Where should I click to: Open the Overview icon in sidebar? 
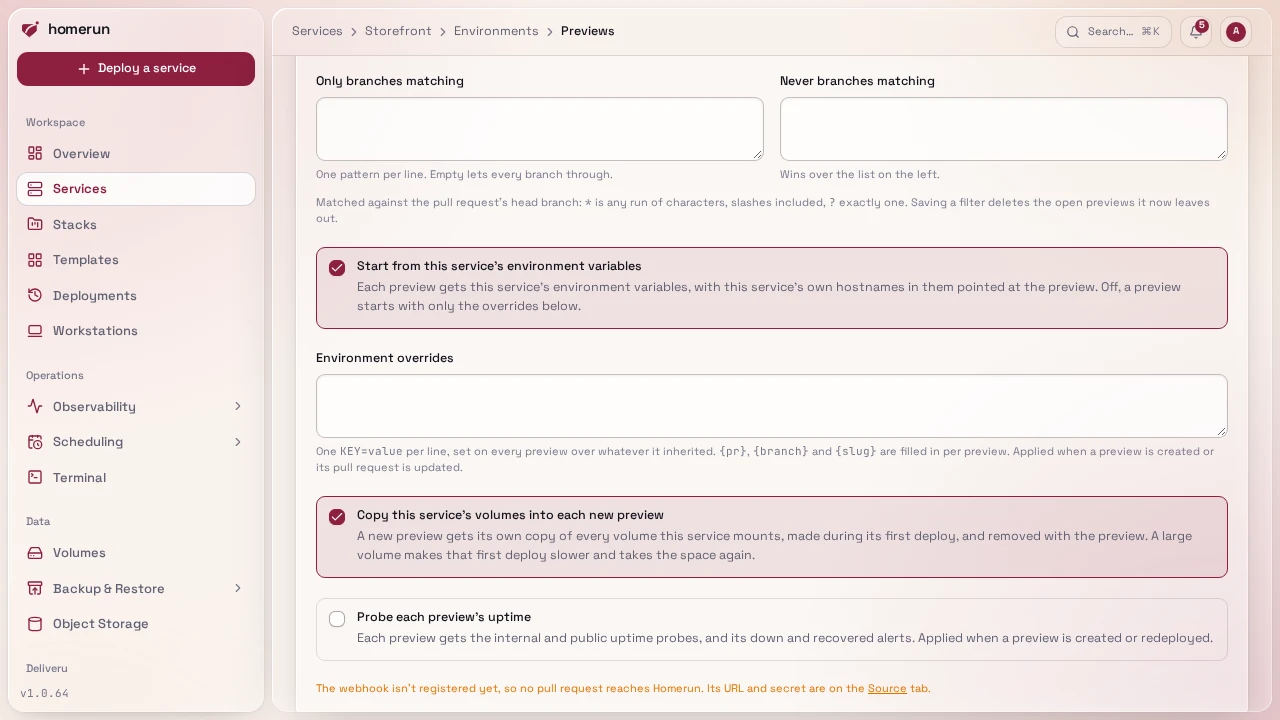[x=35, y=153]
